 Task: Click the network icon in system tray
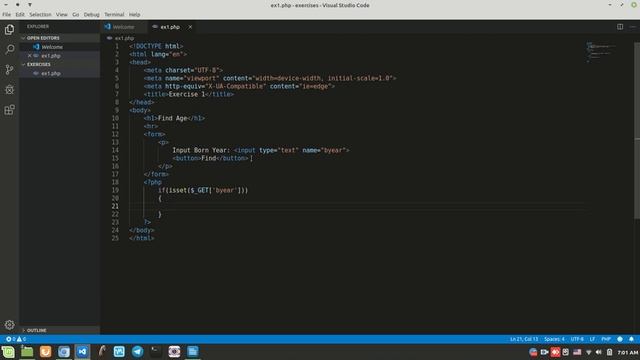click(x=588, y=352)
